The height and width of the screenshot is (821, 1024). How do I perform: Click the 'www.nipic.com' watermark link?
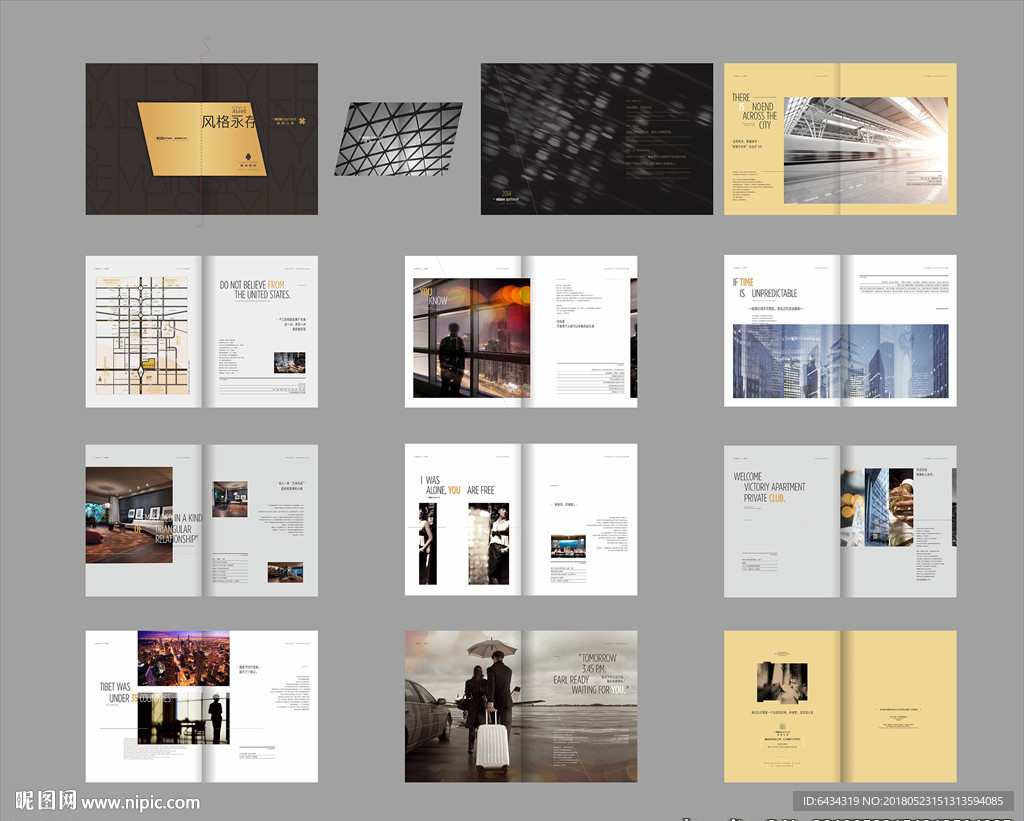140,803
